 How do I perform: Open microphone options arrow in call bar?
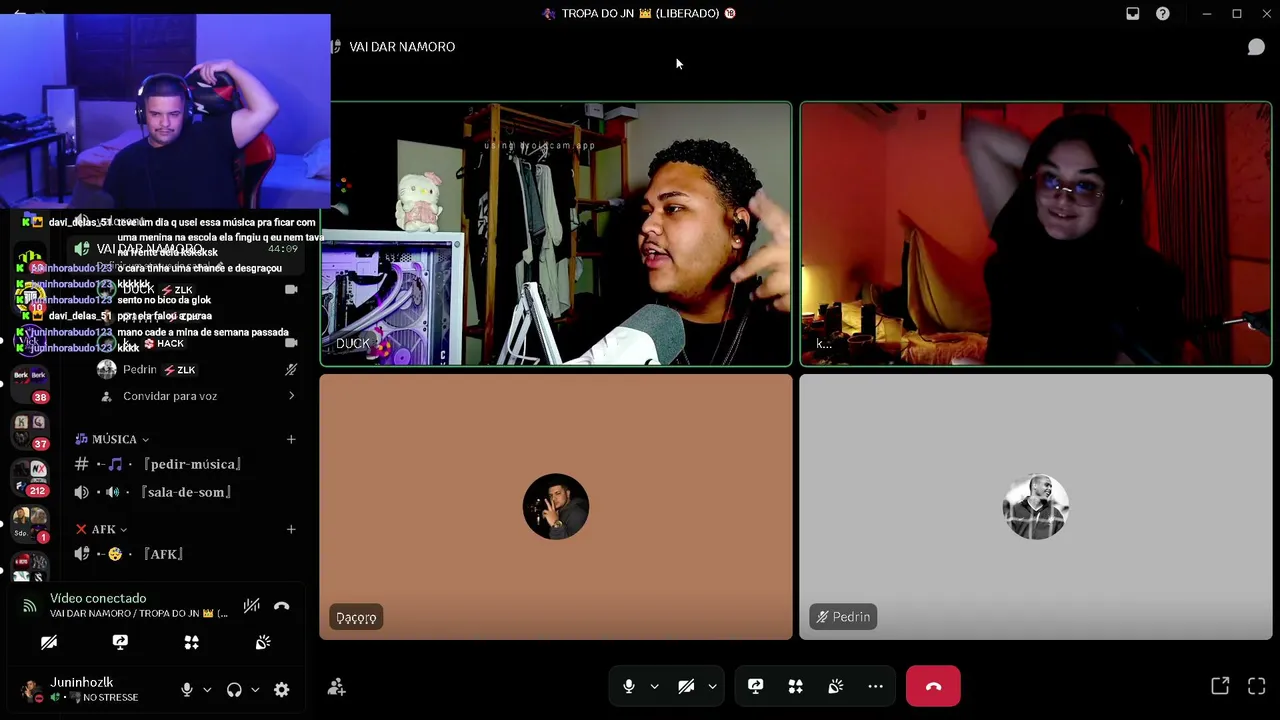(x=654, y=686)
